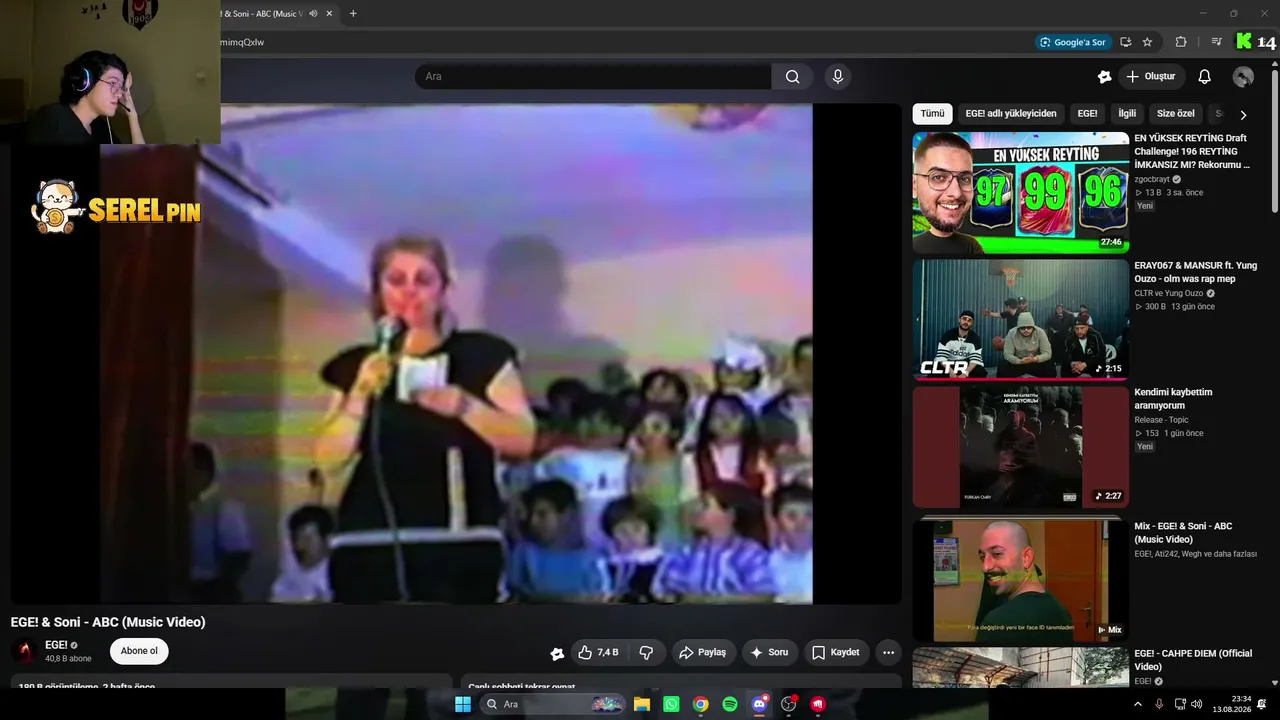Image resolution: width=1280 pixels, height=720 pixels.
Task: Open the notification bell in the taskbar corner
Action: tap(1262, 704)
